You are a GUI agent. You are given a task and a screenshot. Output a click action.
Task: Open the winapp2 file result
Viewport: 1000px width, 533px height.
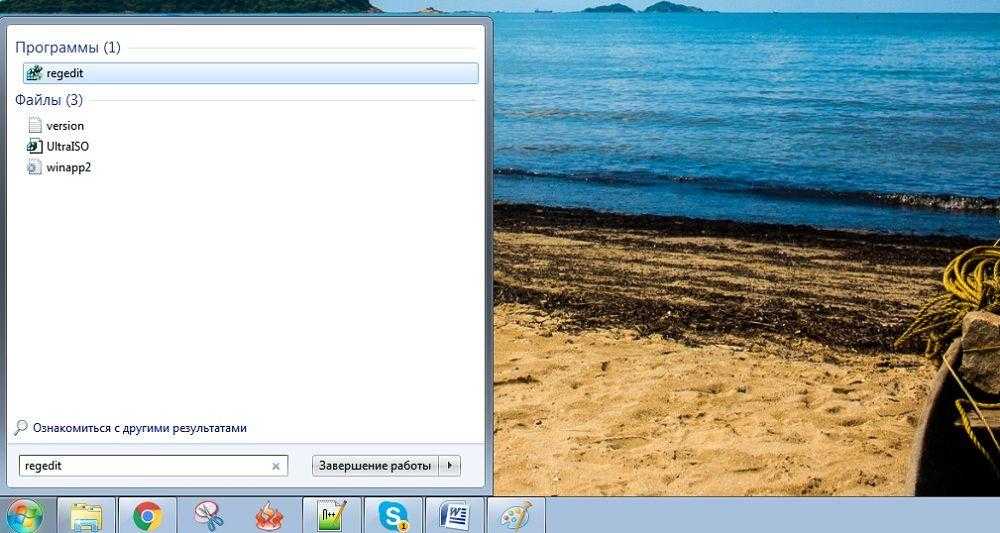click(x=68, y=167)
